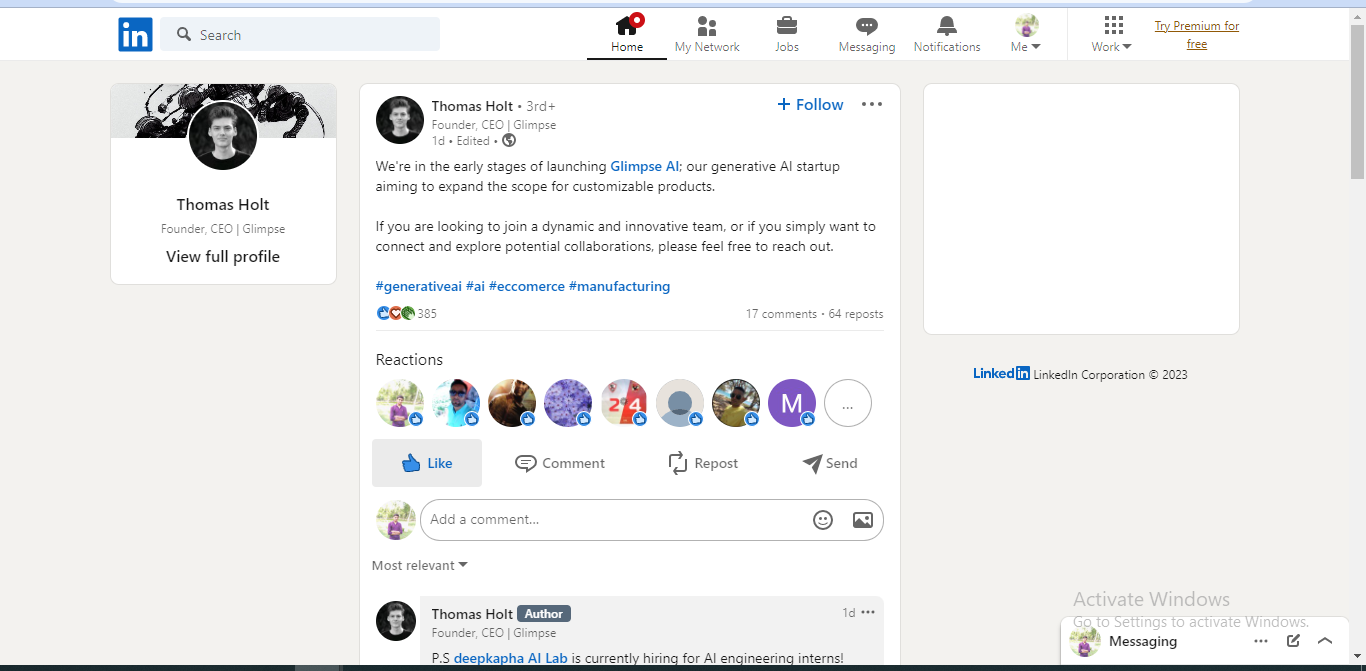The height and width of the screenshot is (671, 1366).
Task: Click Thomas Holt name on the post
Action: tap(472, 106)
